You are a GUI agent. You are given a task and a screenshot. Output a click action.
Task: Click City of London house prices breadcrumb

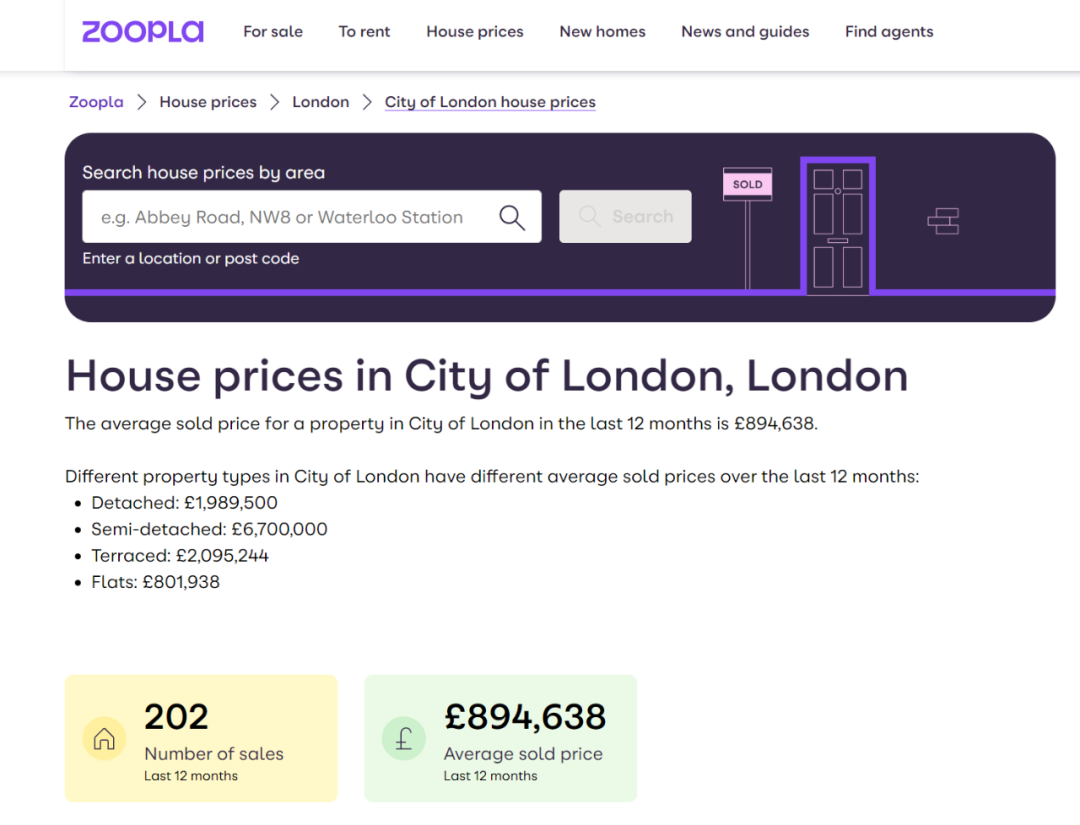[490, 102]
